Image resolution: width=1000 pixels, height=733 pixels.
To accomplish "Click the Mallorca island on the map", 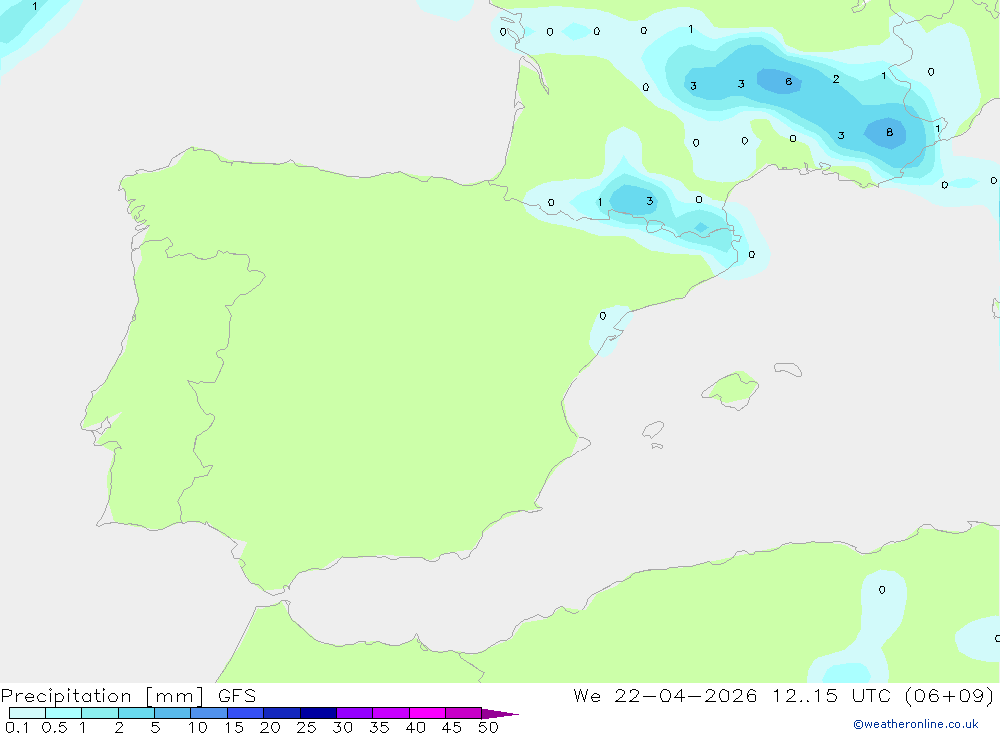I will pyautogui.click(x=731, y=389).
